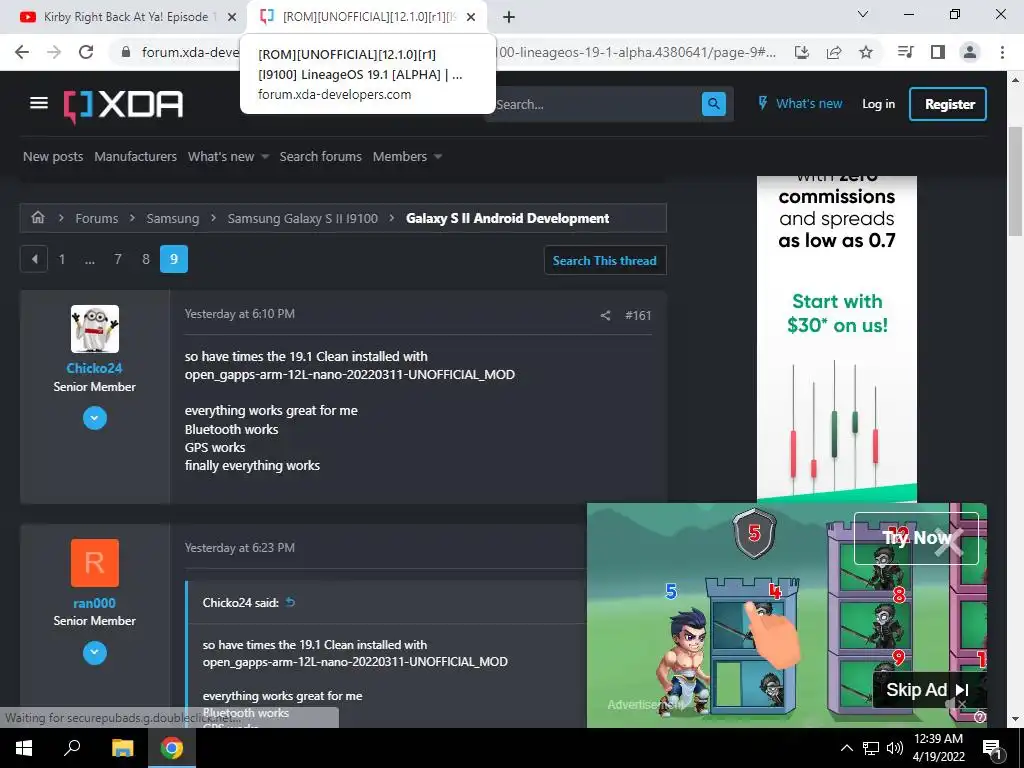Click Samsung in breadcrumb

point(172,218)
